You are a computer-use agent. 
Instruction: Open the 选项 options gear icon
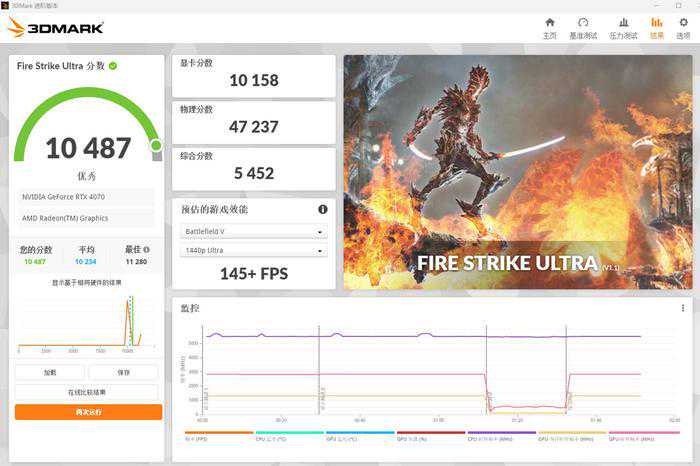[683, 27]
